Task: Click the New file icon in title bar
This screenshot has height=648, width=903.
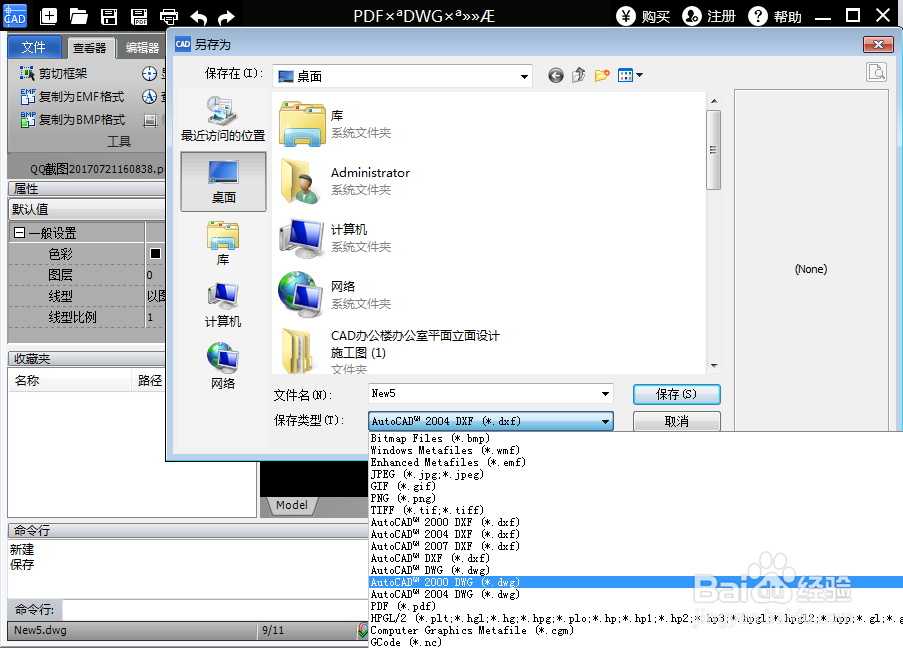Action: pyautogui.click(x=48, y=16)
